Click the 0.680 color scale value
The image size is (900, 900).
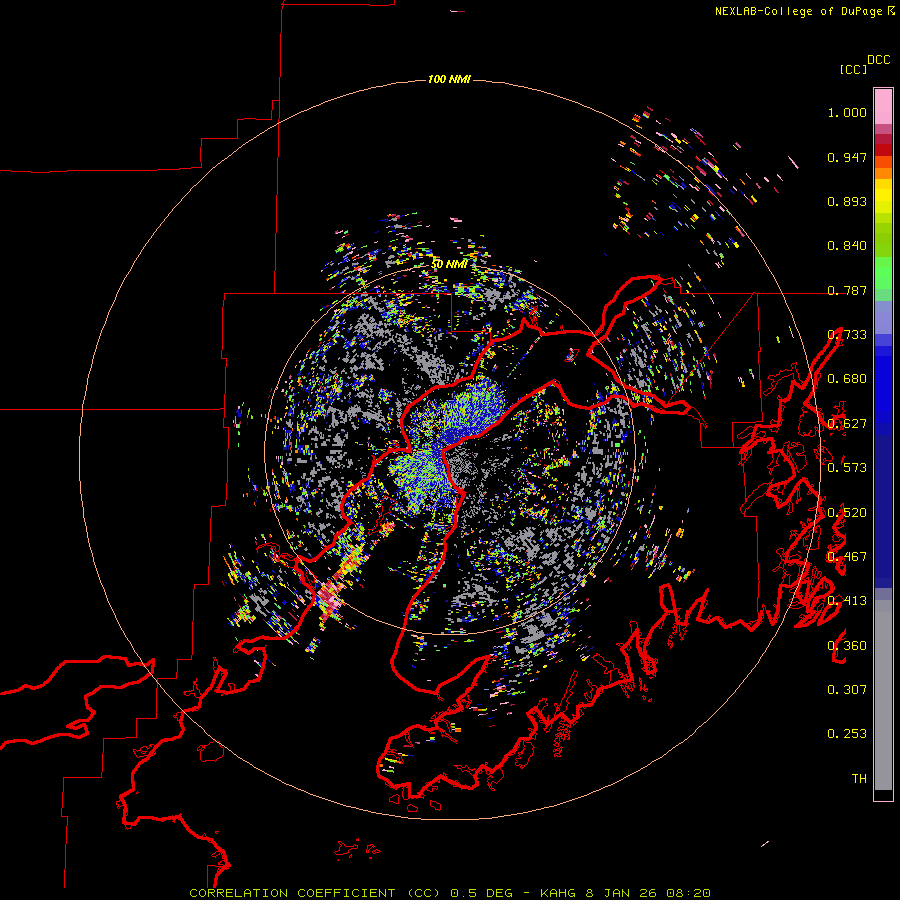point(847,379)
